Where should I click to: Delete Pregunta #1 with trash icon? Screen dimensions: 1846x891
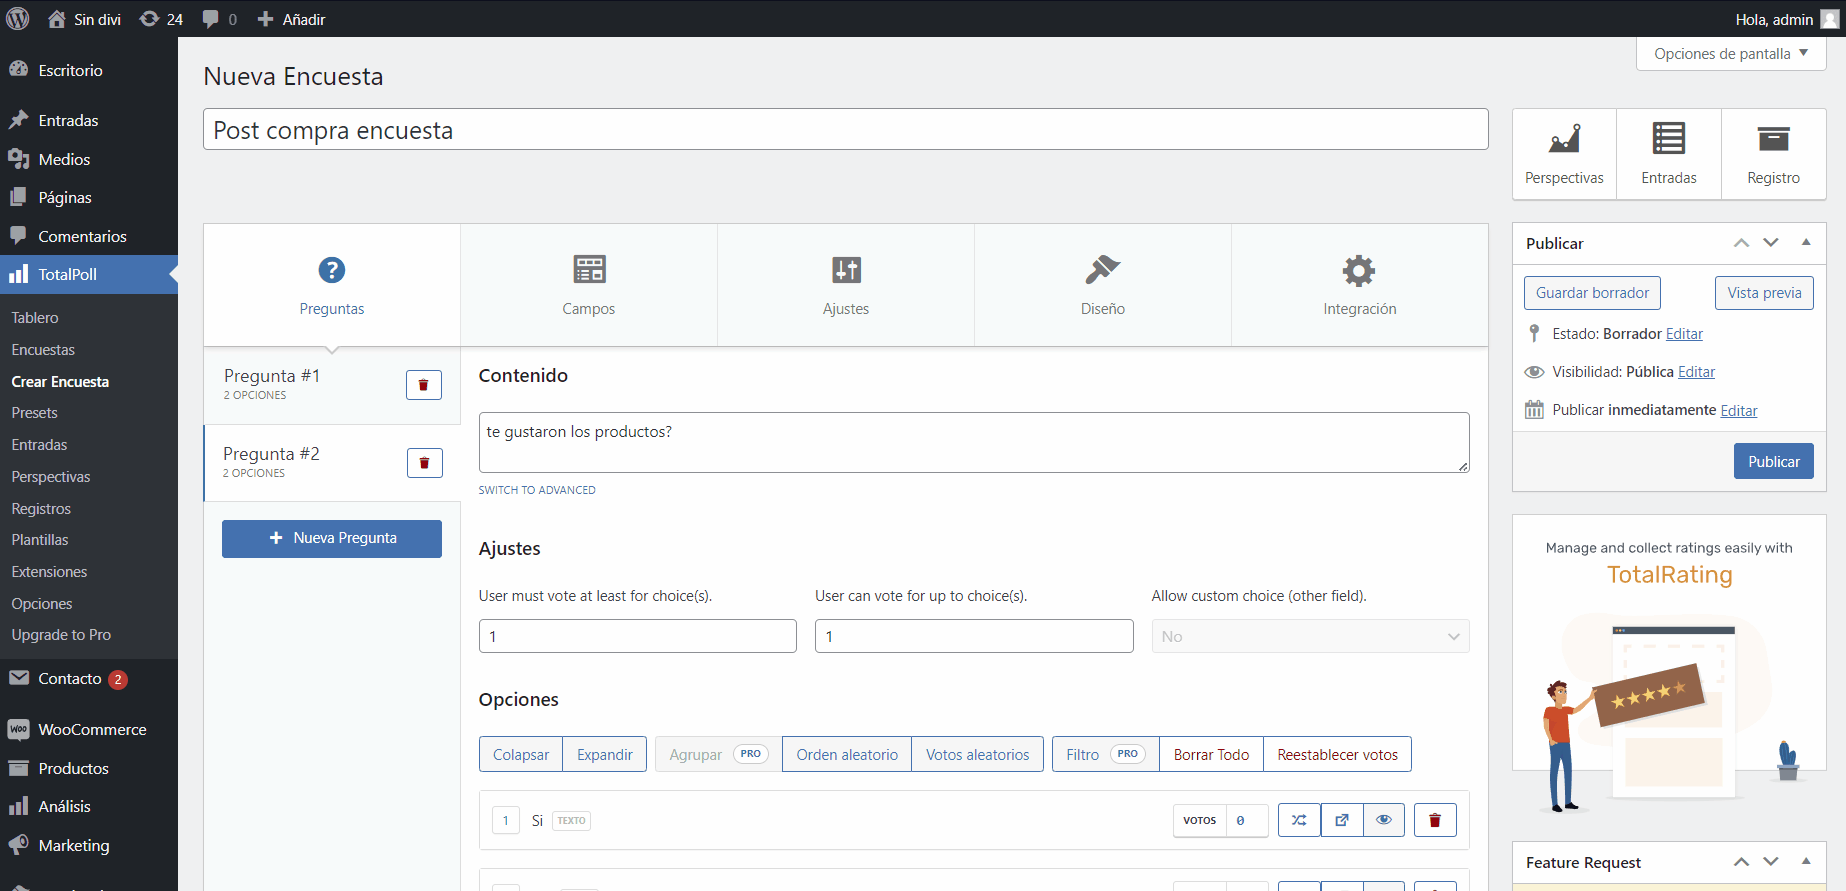(x=423, y=385)
